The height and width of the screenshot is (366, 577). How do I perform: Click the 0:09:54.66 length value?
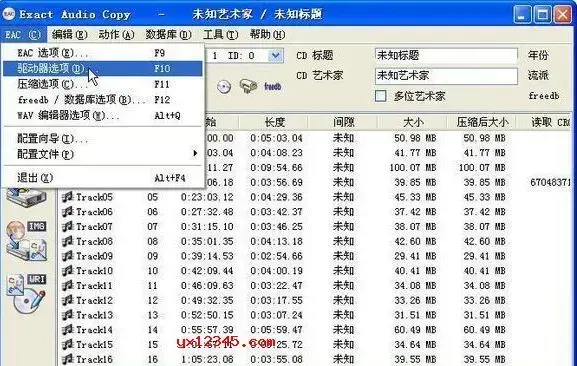click(x=276, y=168)
